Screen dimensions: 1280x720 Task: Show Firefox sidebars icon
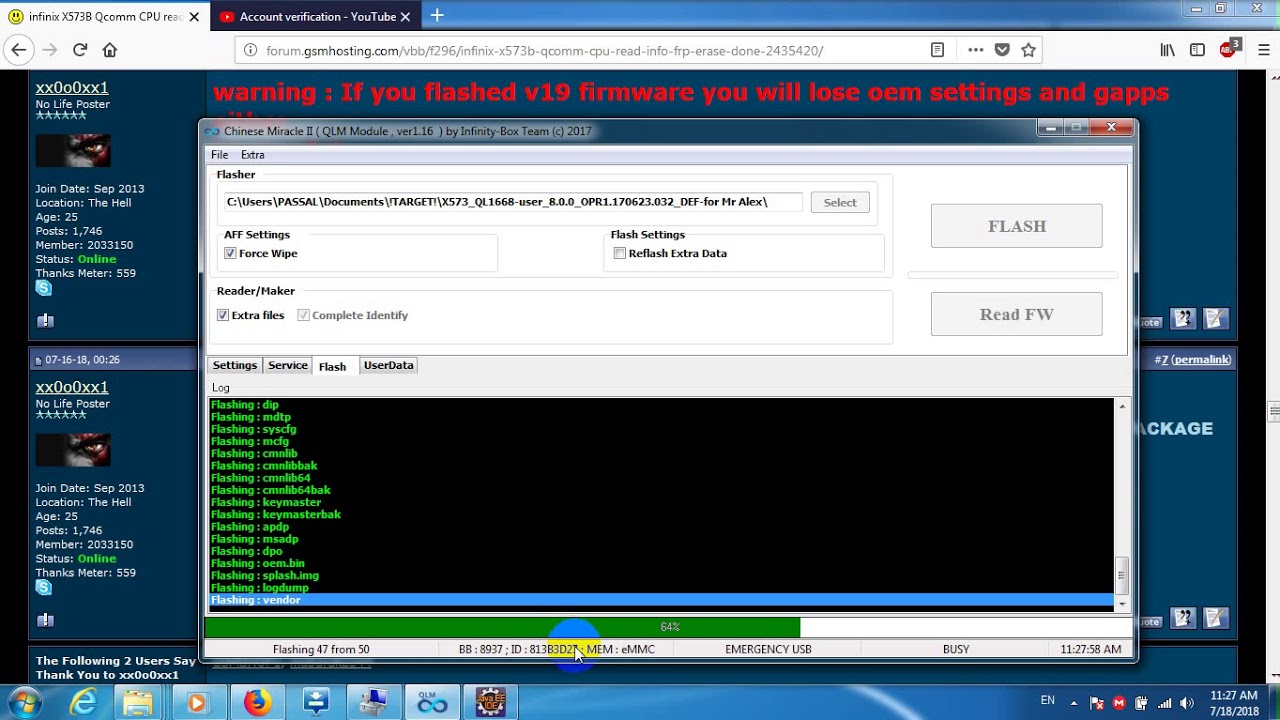pos(1197,50)
